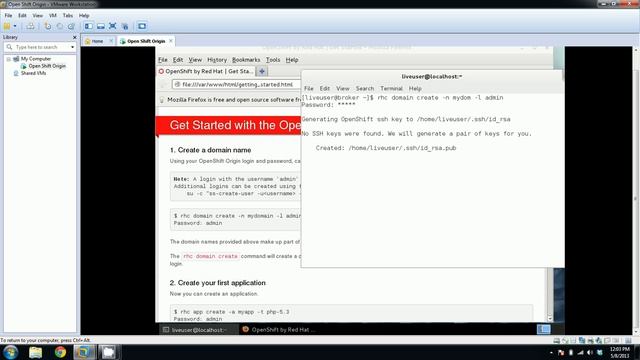Click 'Create a domain name' heading
This screenshot has height=360, width=640.
[210, 150]
